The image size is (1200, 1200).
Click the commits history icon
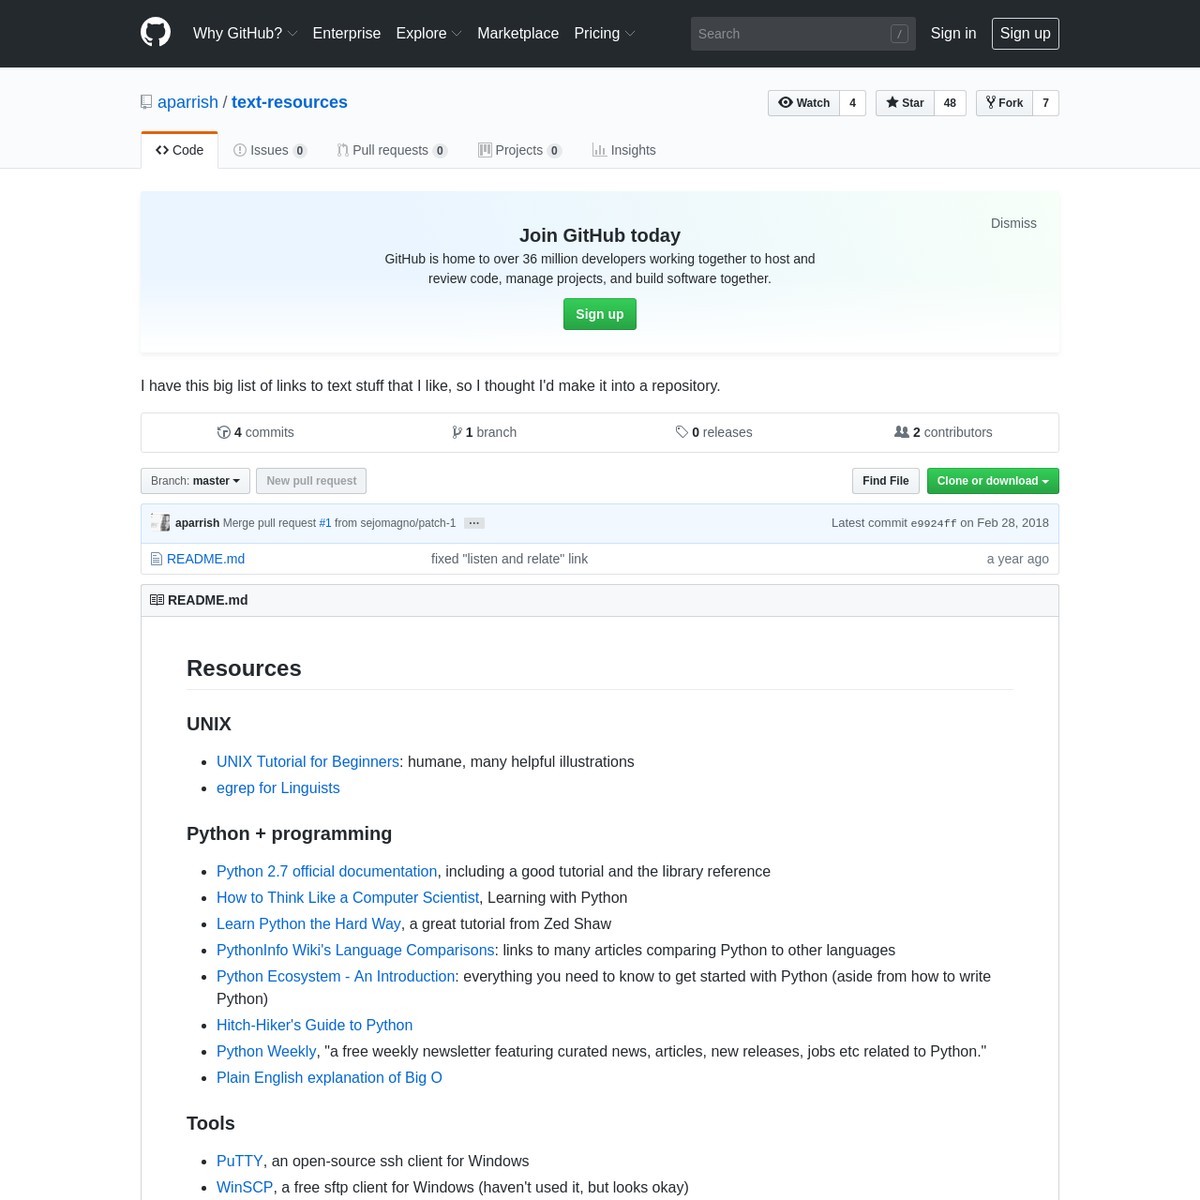[x=224, y=432]
